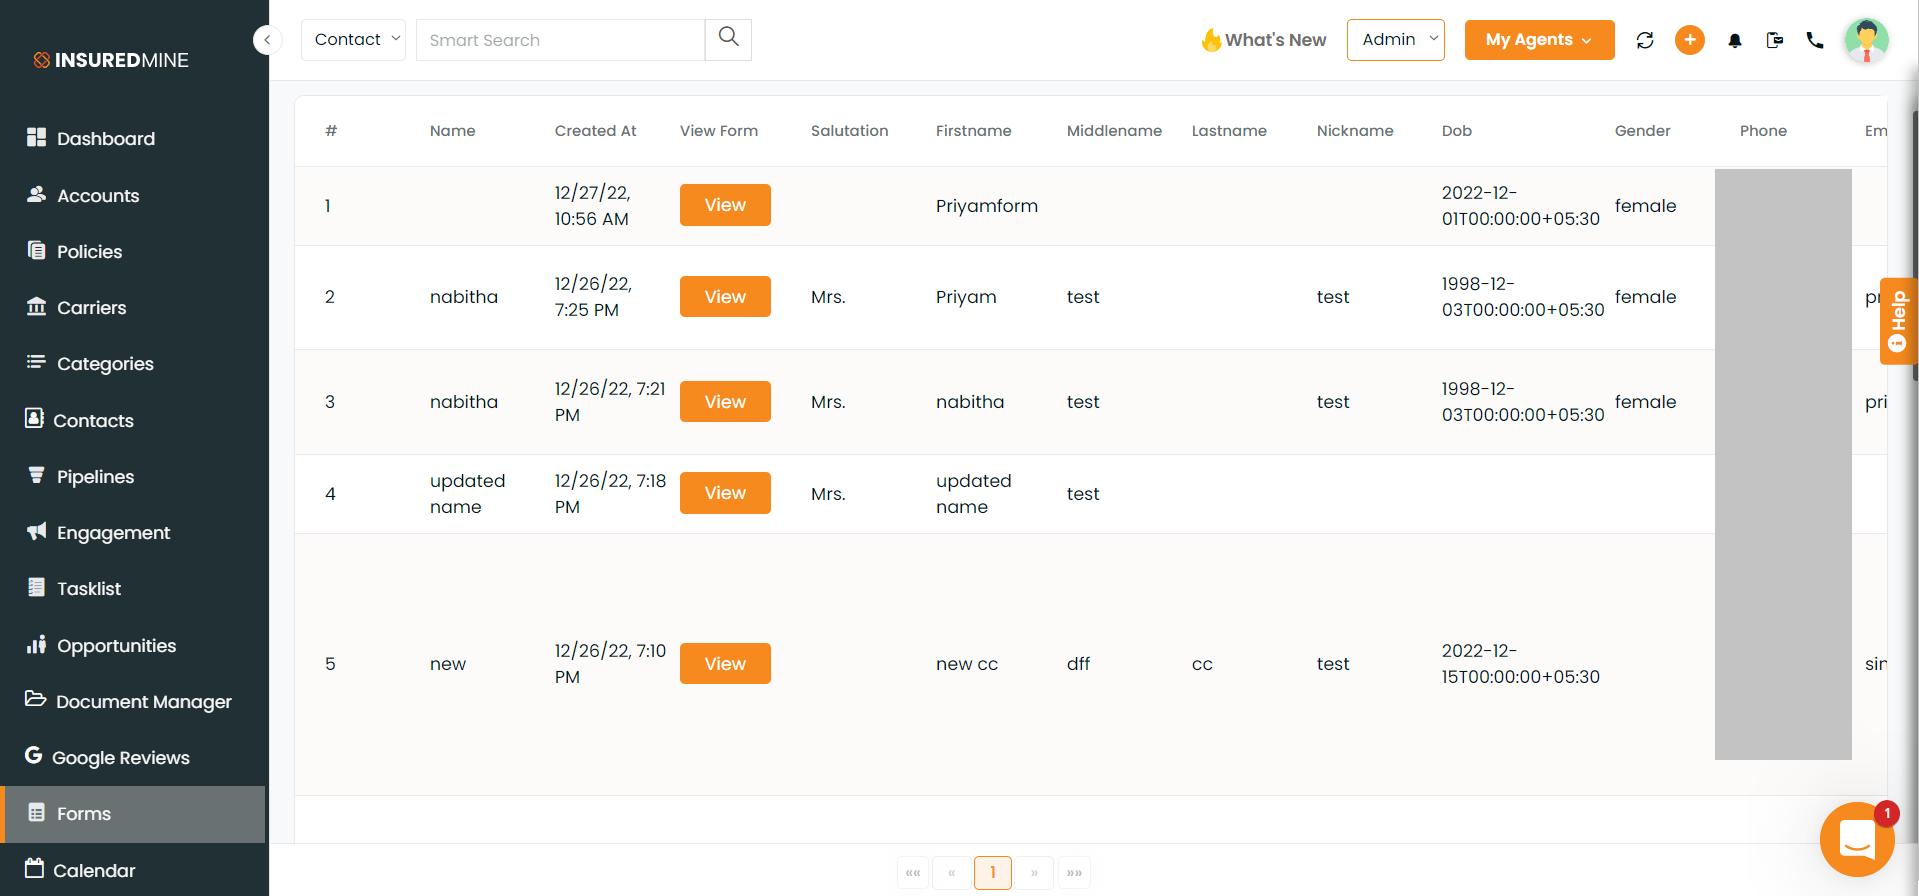Viewport: 1919px width, 896px height.
Task: Click the Smart Search input field
Action: 560,40
